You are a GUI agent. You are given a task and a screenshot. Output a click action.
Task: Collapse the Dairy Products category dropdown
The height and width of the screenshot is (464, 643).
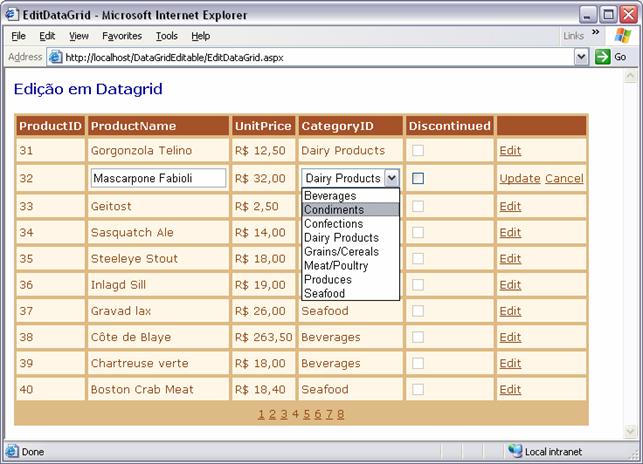392,178
